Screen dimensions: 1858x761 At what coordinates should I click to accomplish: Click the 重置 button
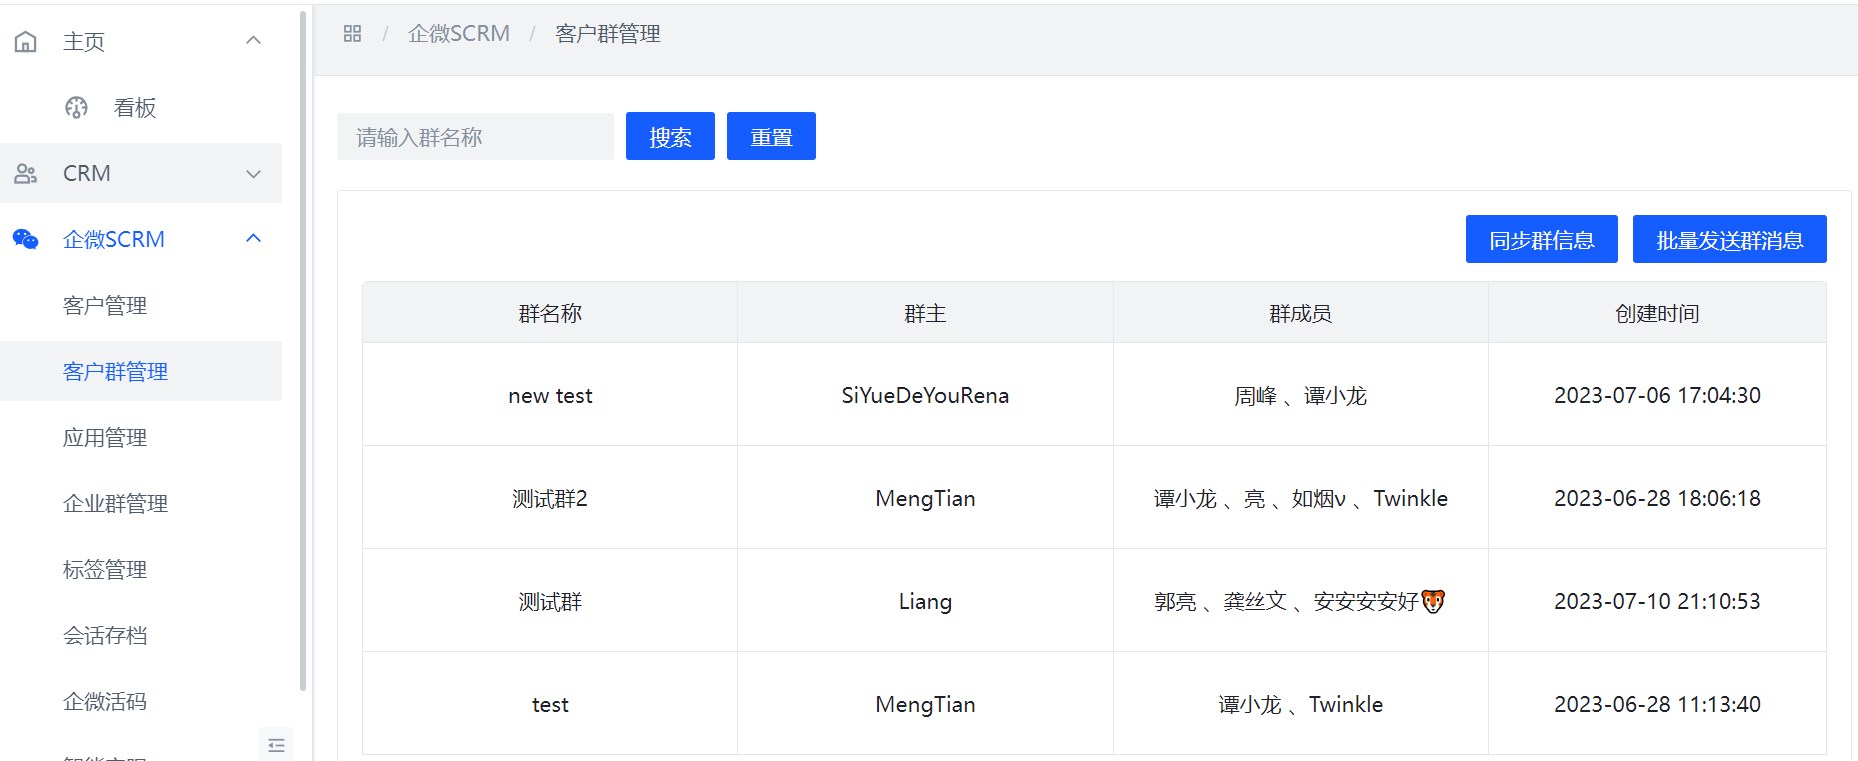[x=771, y=136]
